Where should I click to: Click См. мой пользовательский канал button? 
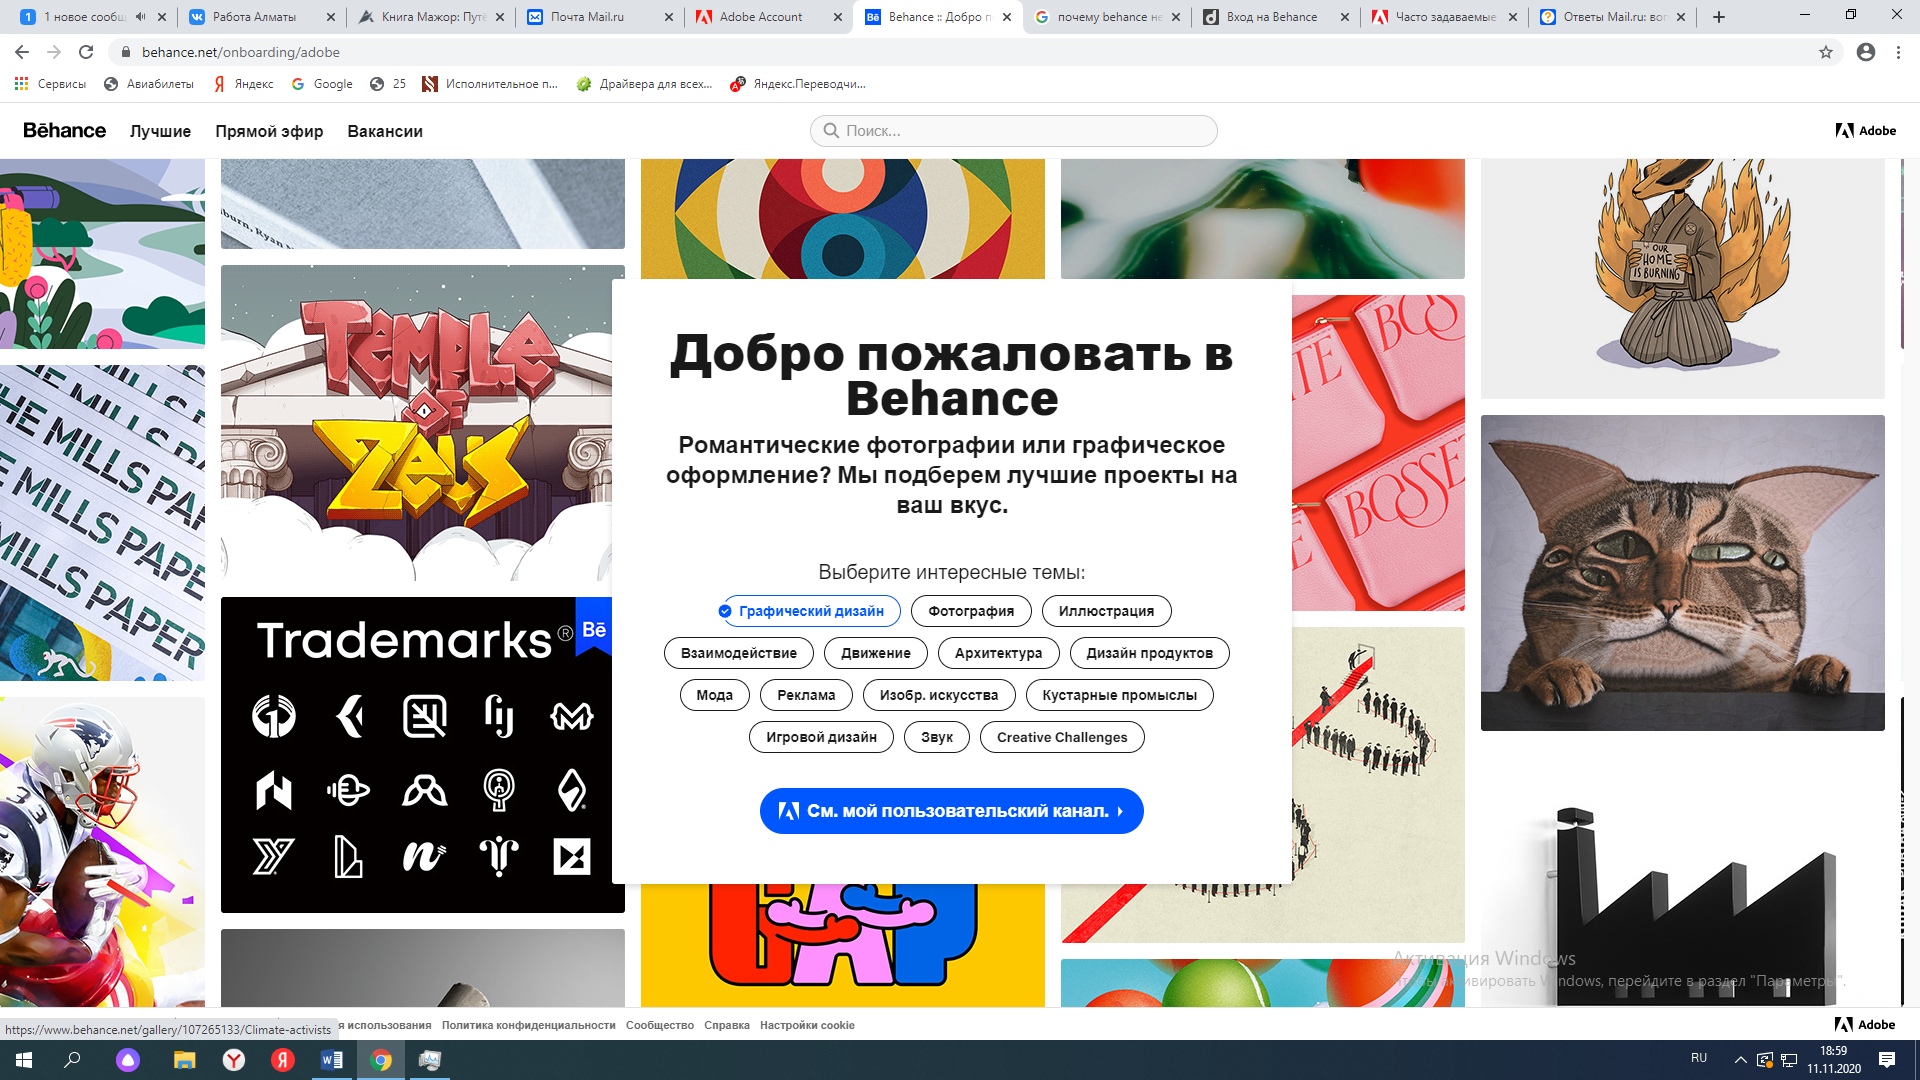click(x=951, y=811)
